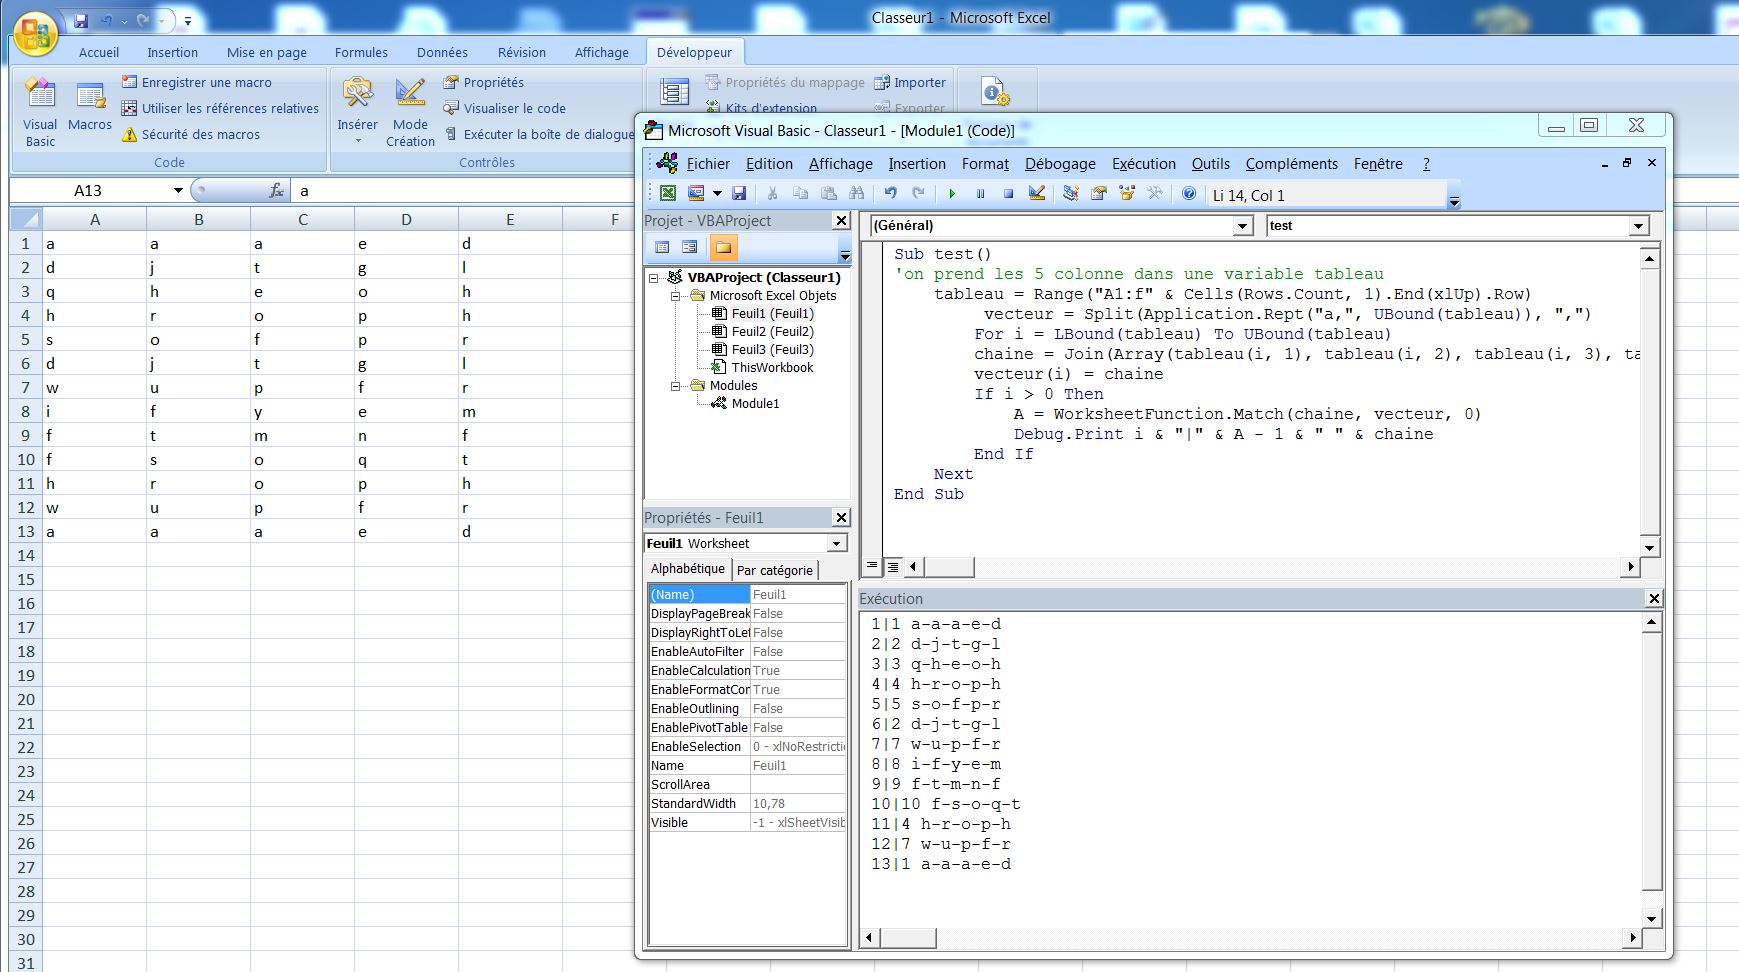The width and height of the screenshot is (1739, 972).
Task: Undo with the VBA toolbar arrow
Action: 890,193
